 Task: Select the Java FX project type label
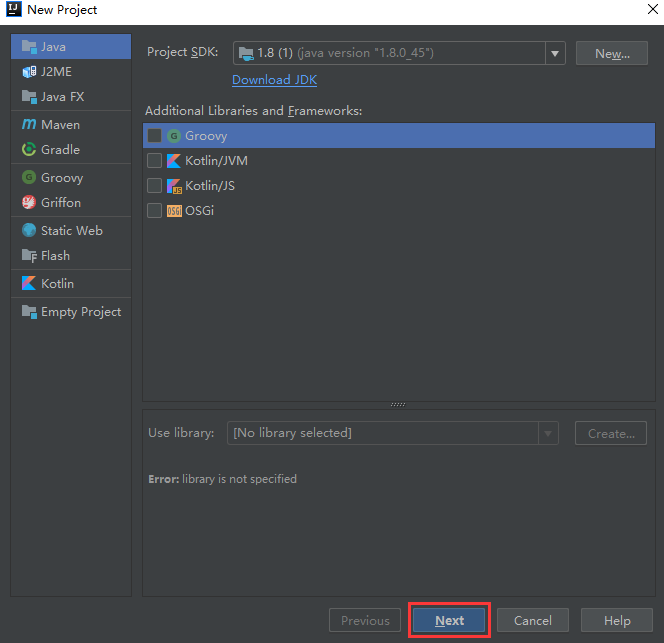[x=63, y=97]
